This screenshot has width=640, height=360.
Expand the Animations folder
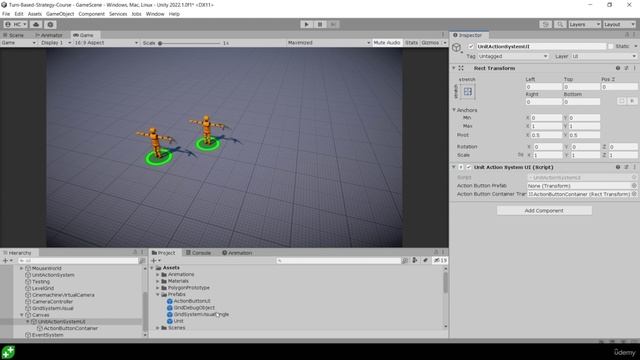pos(158,275)
